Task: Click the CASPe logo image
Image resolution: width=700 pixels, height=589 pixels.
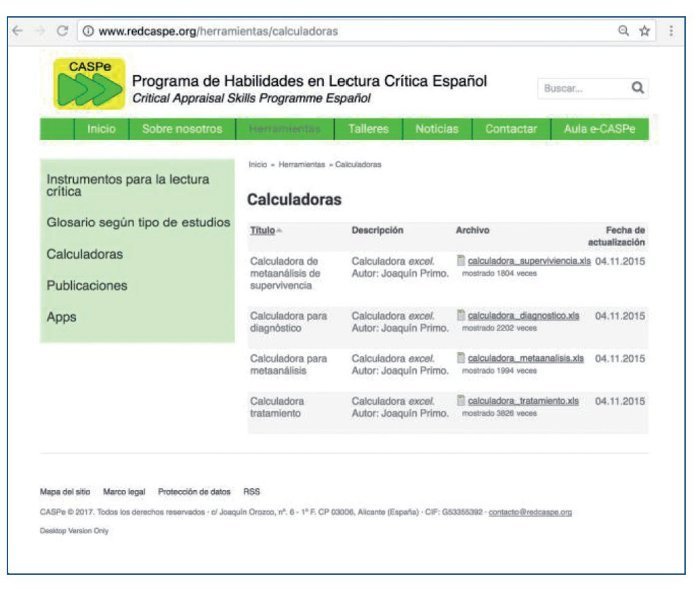Action: pos(87,84)
